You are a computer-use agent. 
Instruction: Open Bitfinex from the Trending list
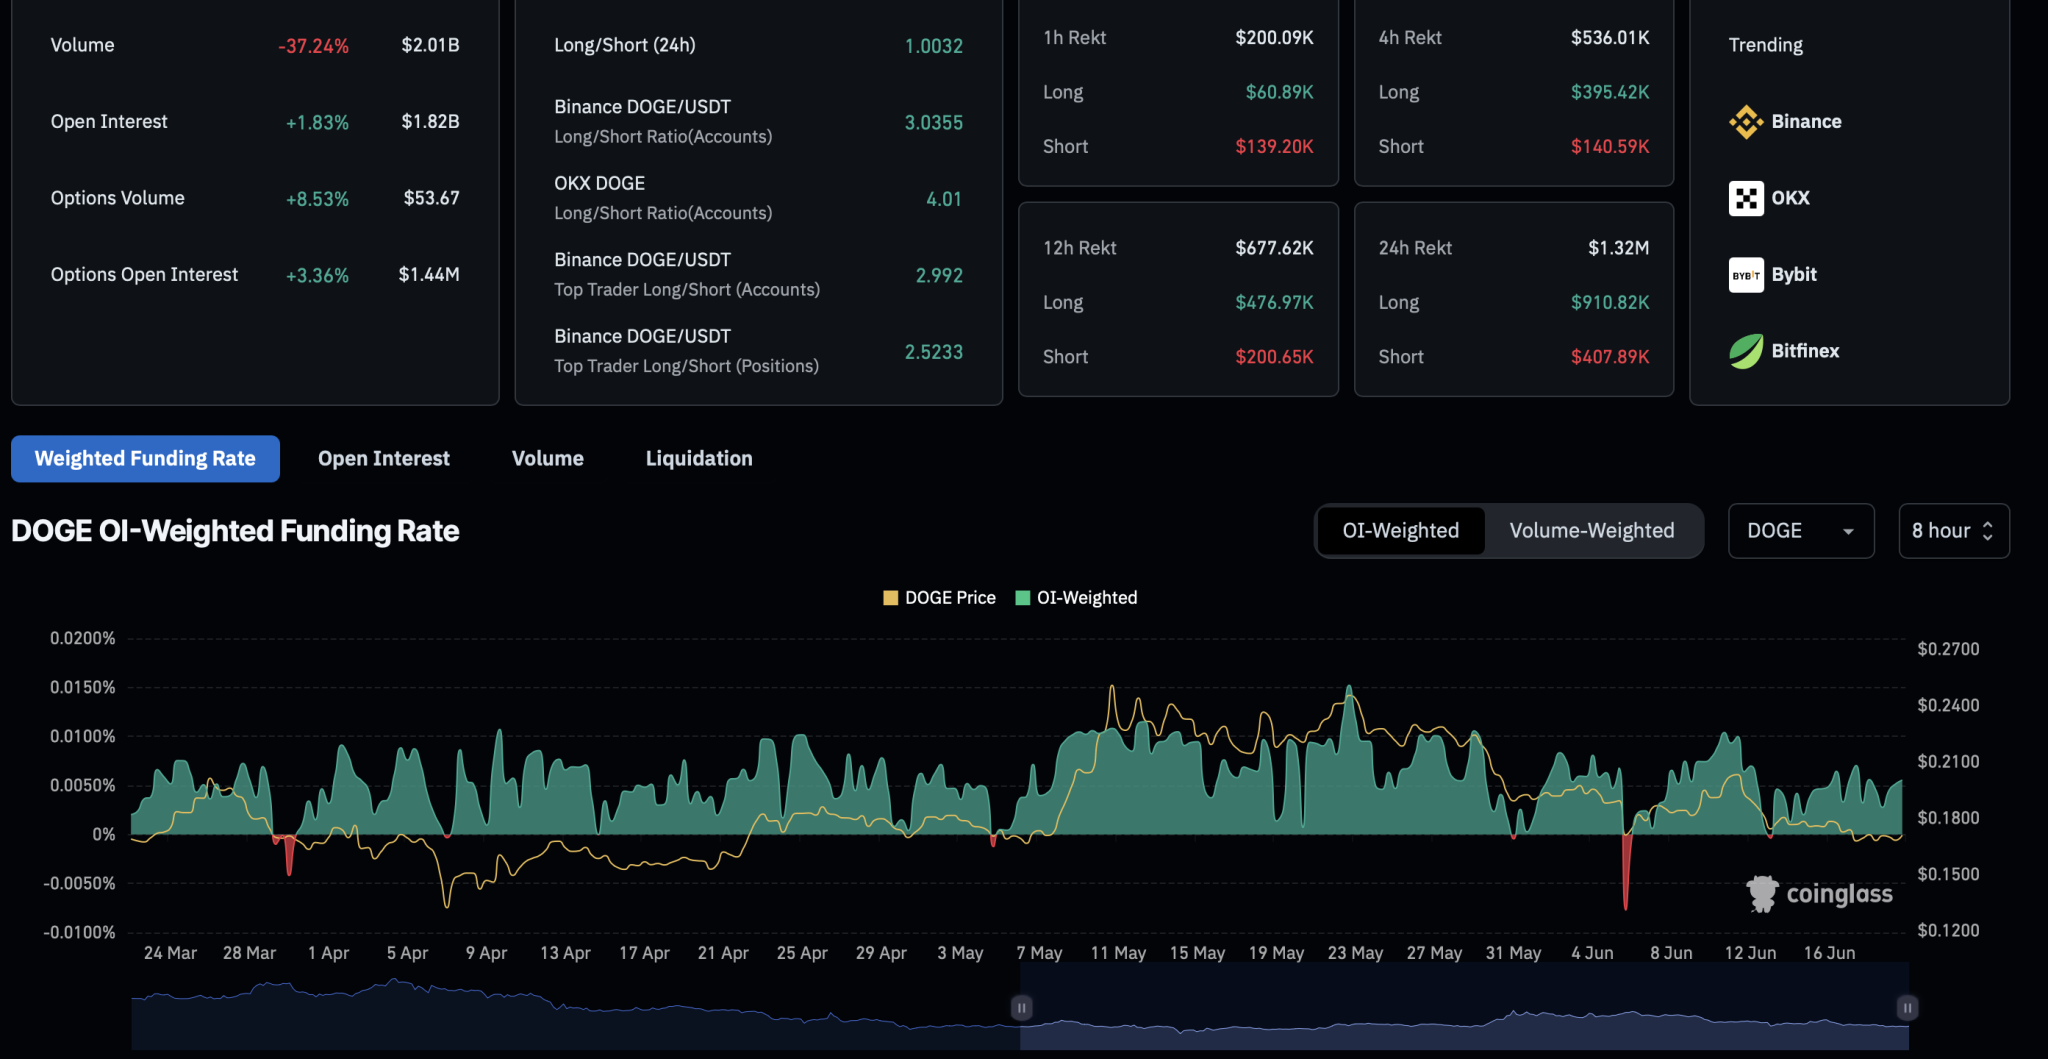click(x=1745, y=351)
